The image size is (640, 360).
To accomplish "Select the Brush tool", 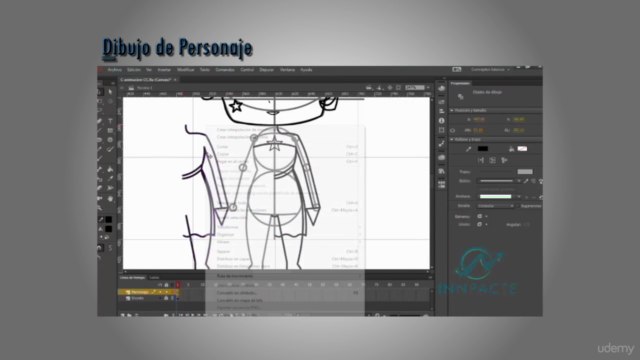I will click(x=110, y=149).
